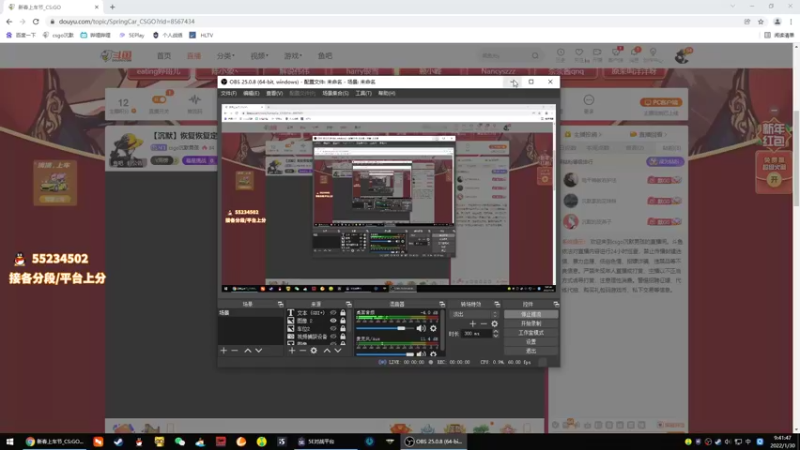Click 直播 link on Douyu navigation bar

tap(194, 56)
